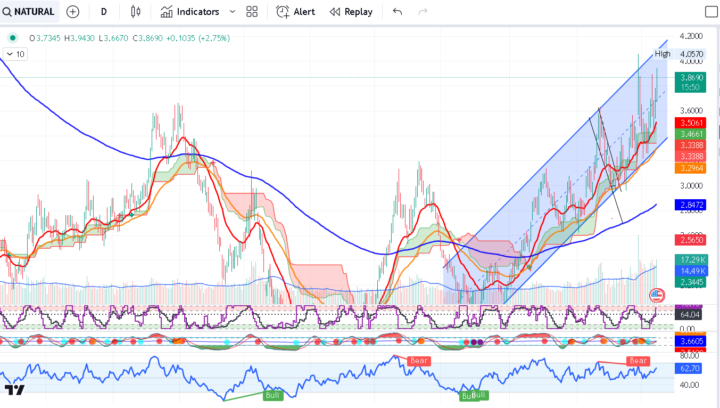
Task: Create a new Alert
Action: coord(295,12)
